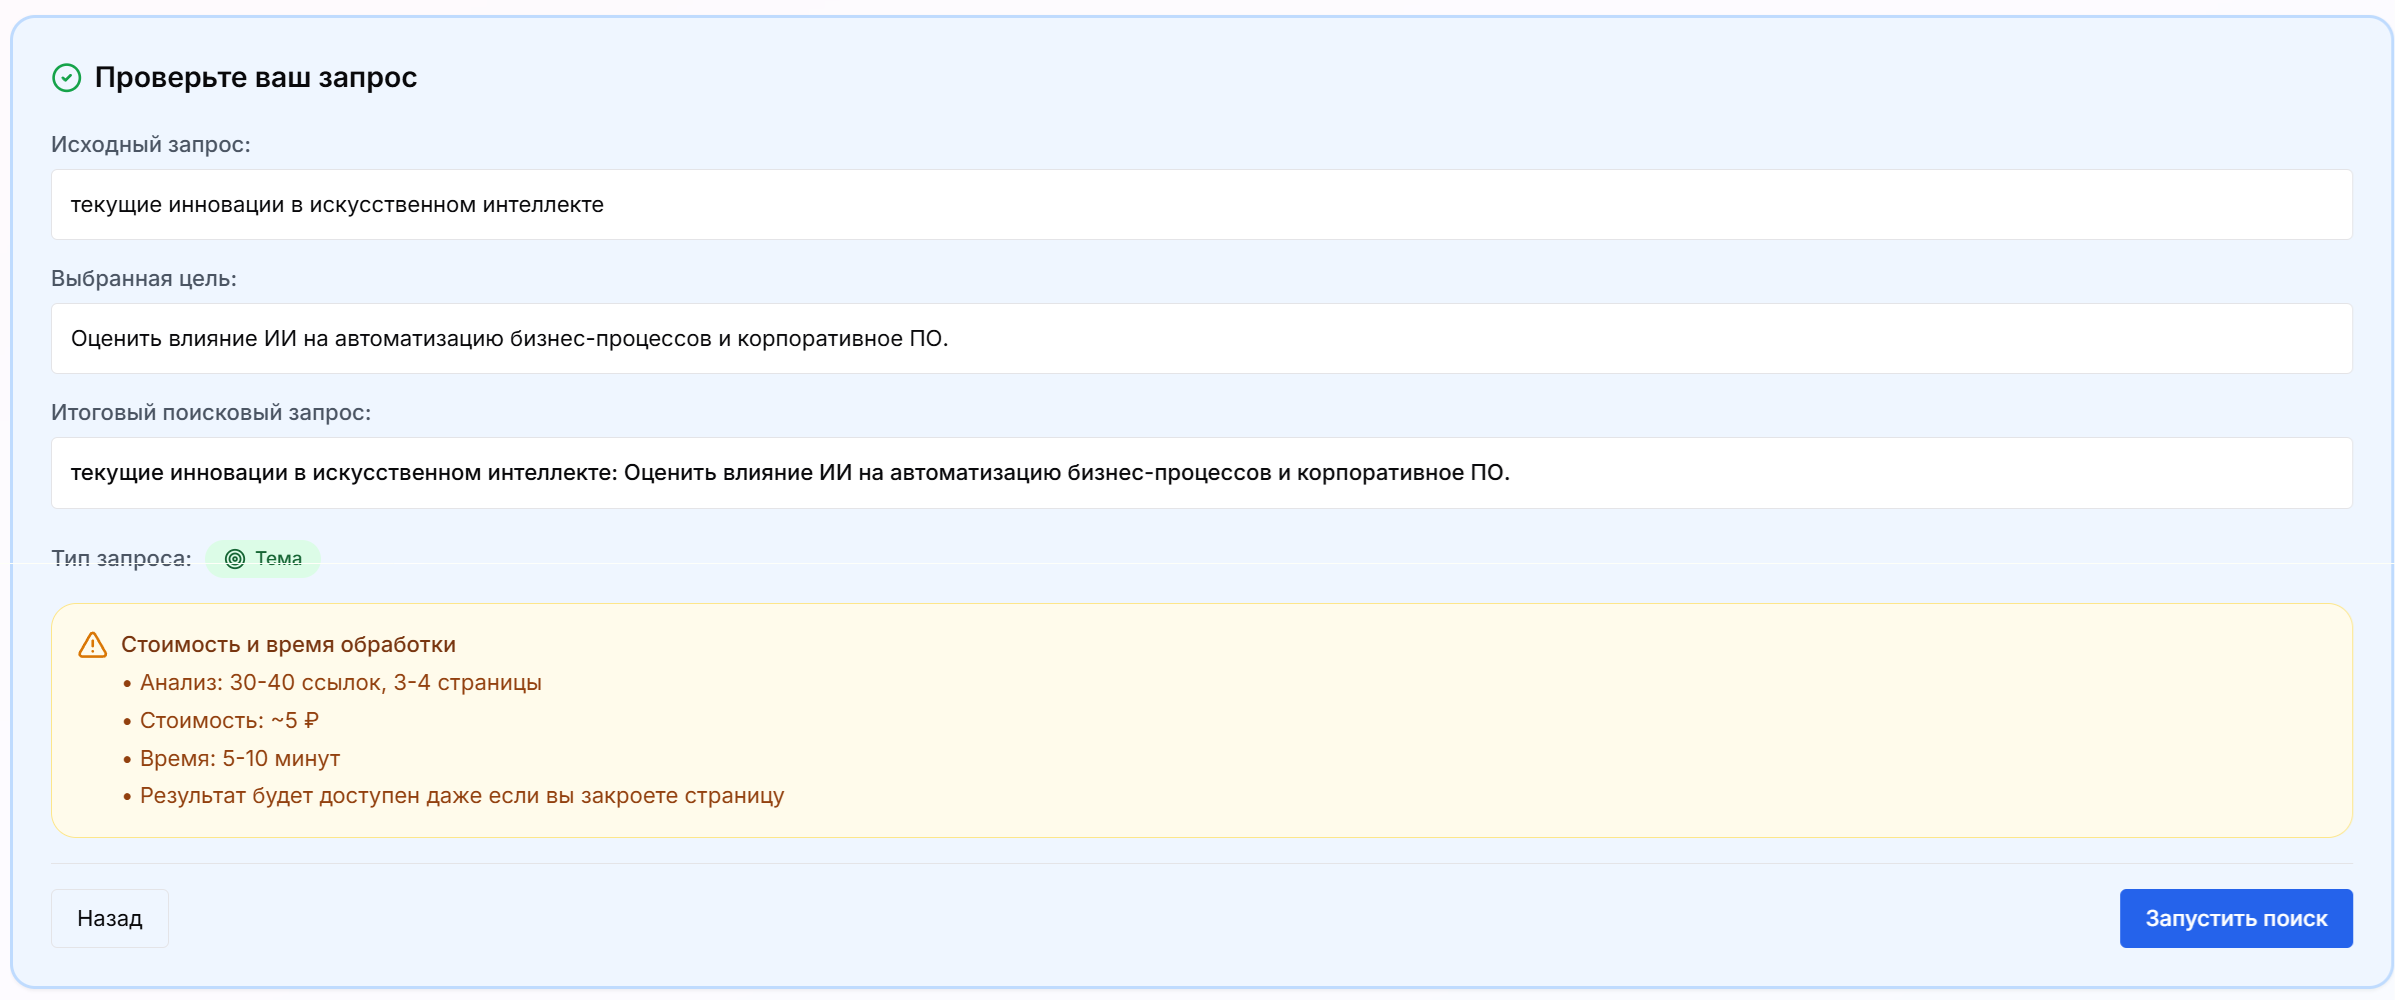The image size is (2395, 1000).
Task: Select the Тема query type badge
Action: click(x=264, y=559)
